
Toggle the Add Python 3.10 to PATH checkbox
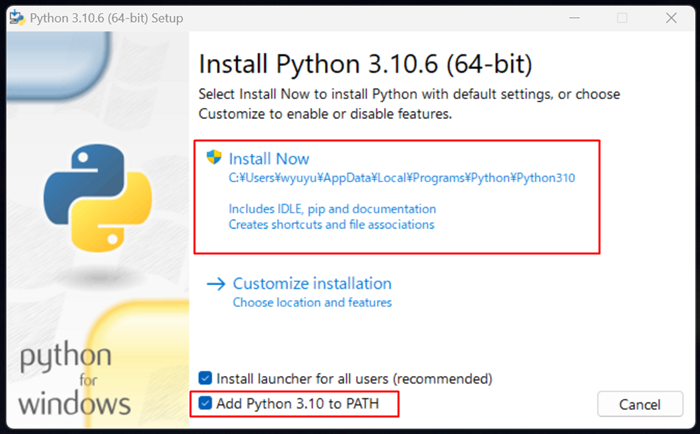206,403
